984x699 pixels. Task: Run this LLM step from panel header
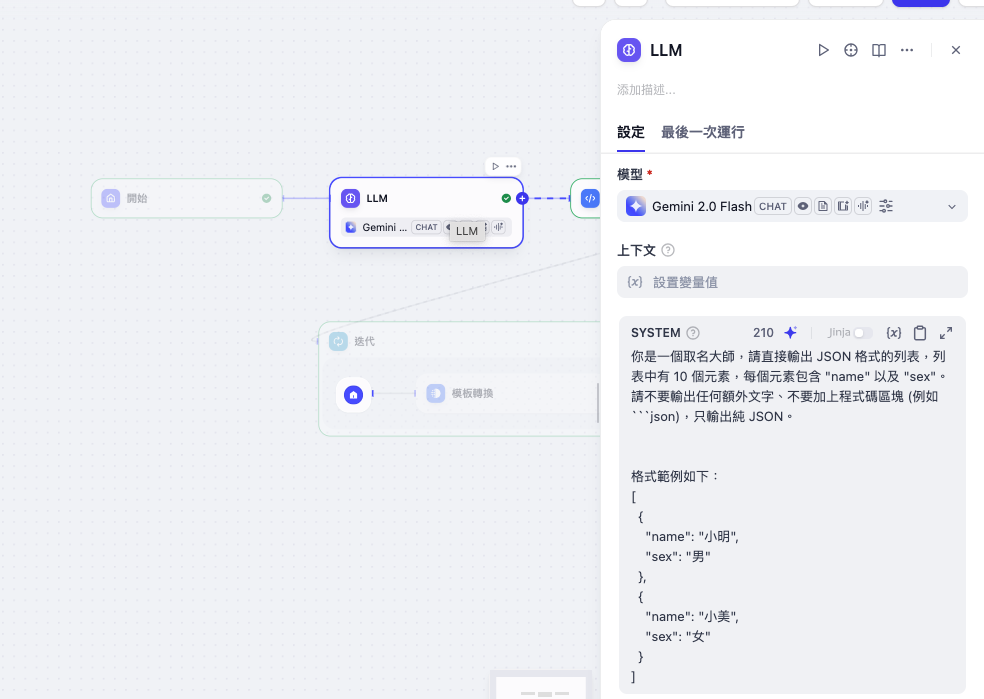coord(823,50)
